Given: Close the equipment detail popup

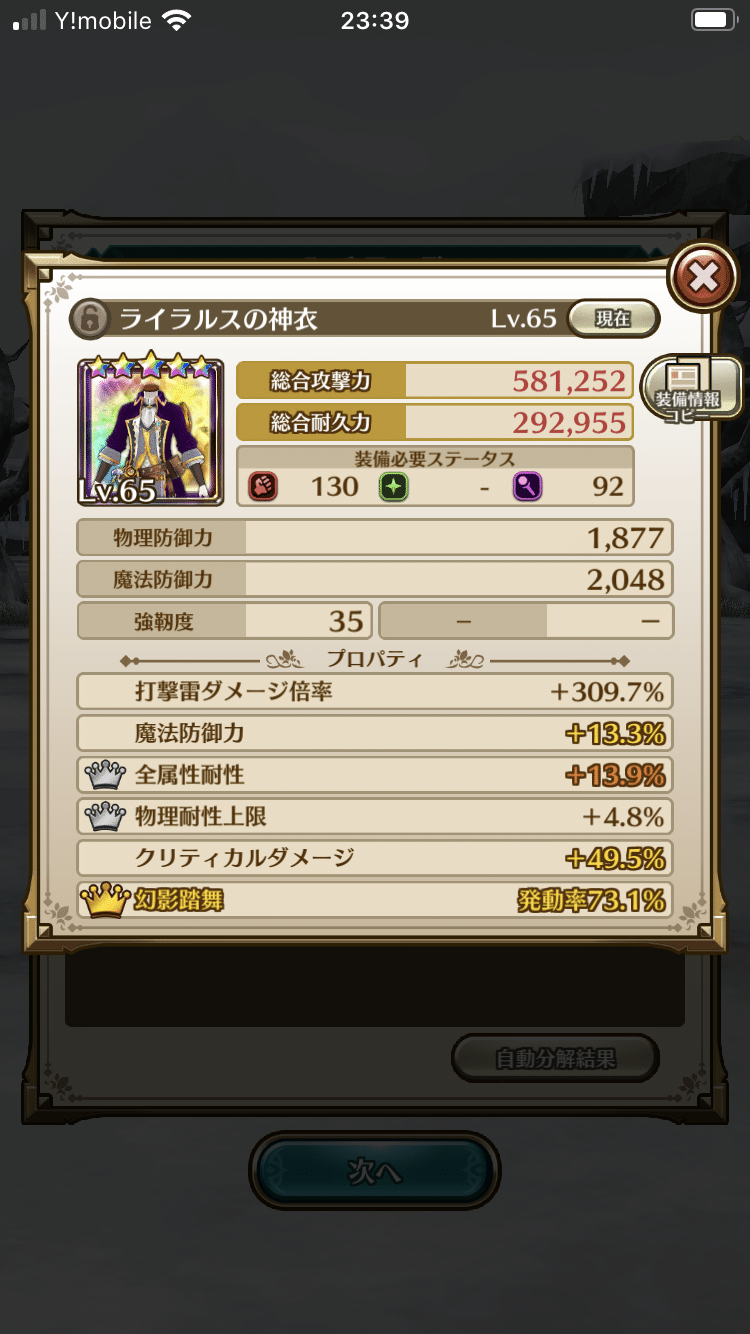Looking at the screenshot, I should pyautogui.click(x=703, y=276).
